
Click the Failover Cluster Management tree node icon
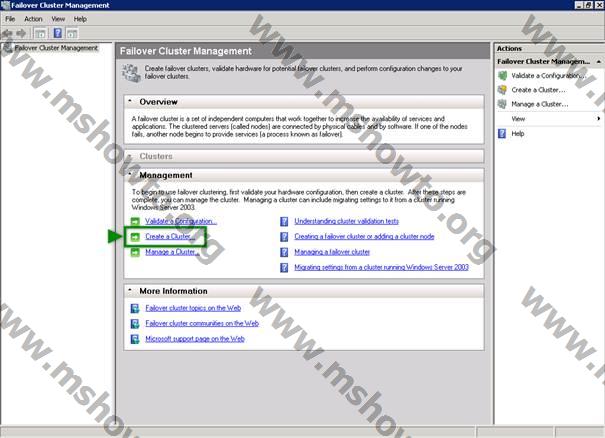[7, 48]
